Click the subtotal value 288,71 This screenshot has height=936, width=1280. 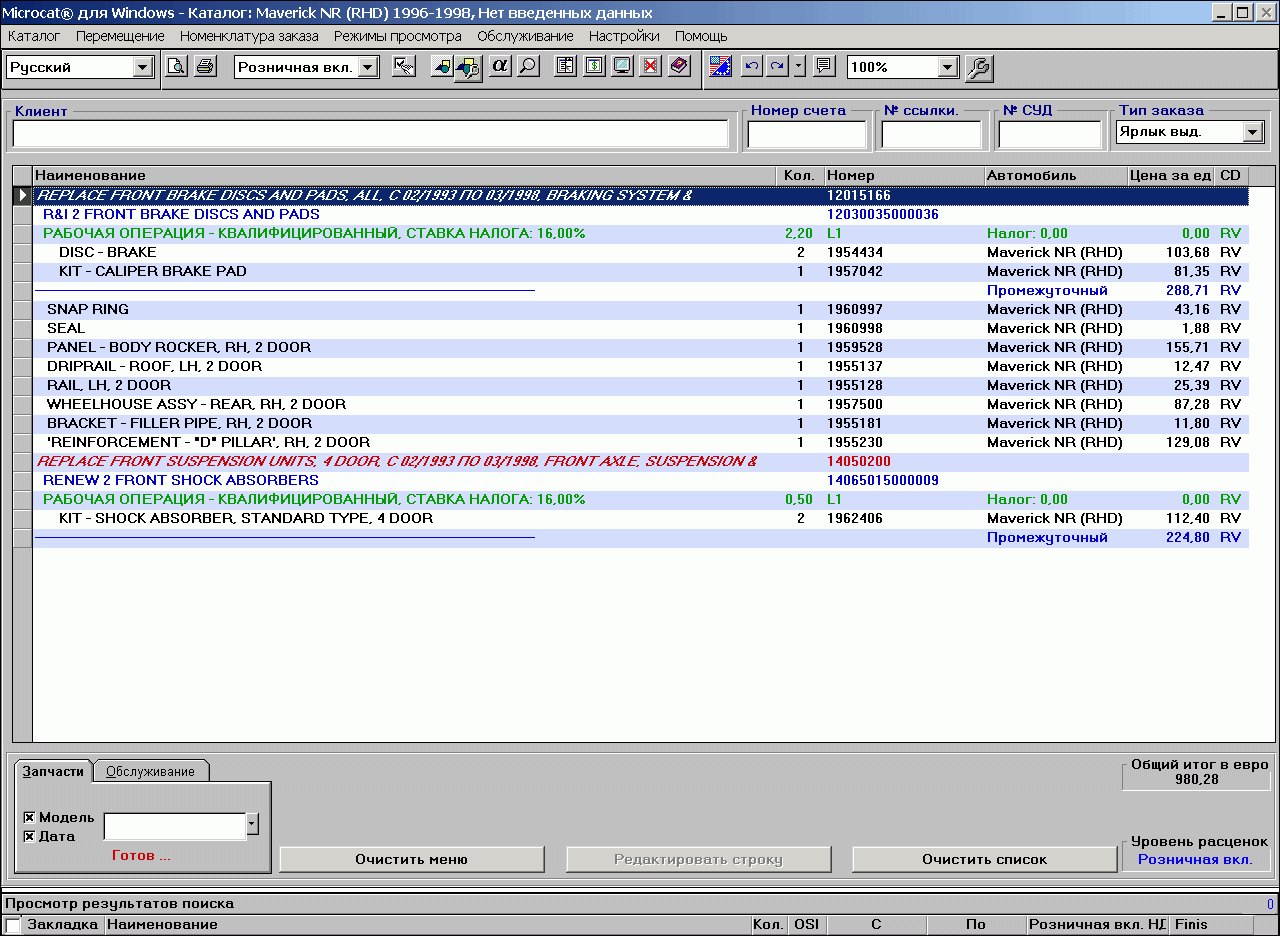(x=1188, y=290)
